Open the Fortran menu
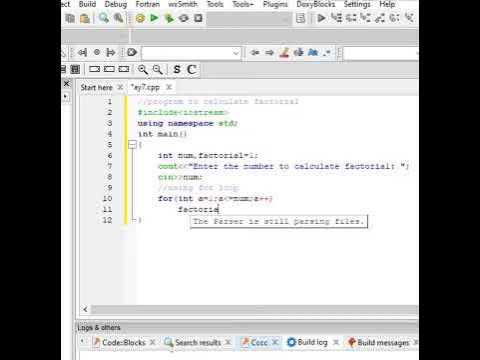The image size is (480, 360). [148, 4]
